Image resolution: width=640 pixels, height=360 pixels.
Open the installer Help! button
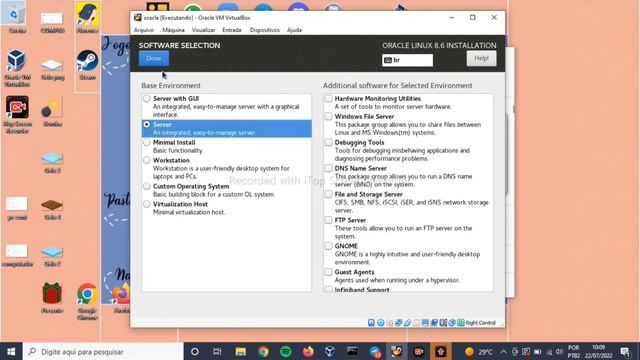pyautogui.click(x=481, y=59)
